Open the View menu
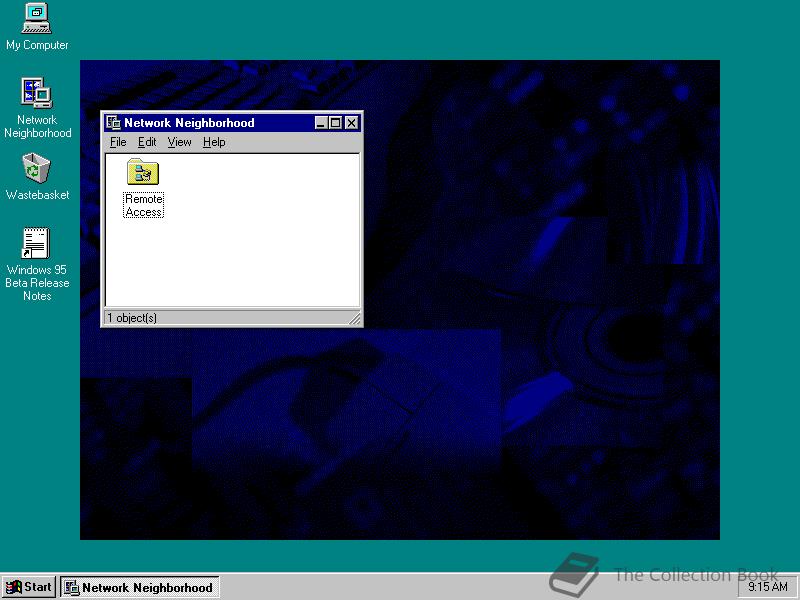800x600 pixels. [179, 142]
